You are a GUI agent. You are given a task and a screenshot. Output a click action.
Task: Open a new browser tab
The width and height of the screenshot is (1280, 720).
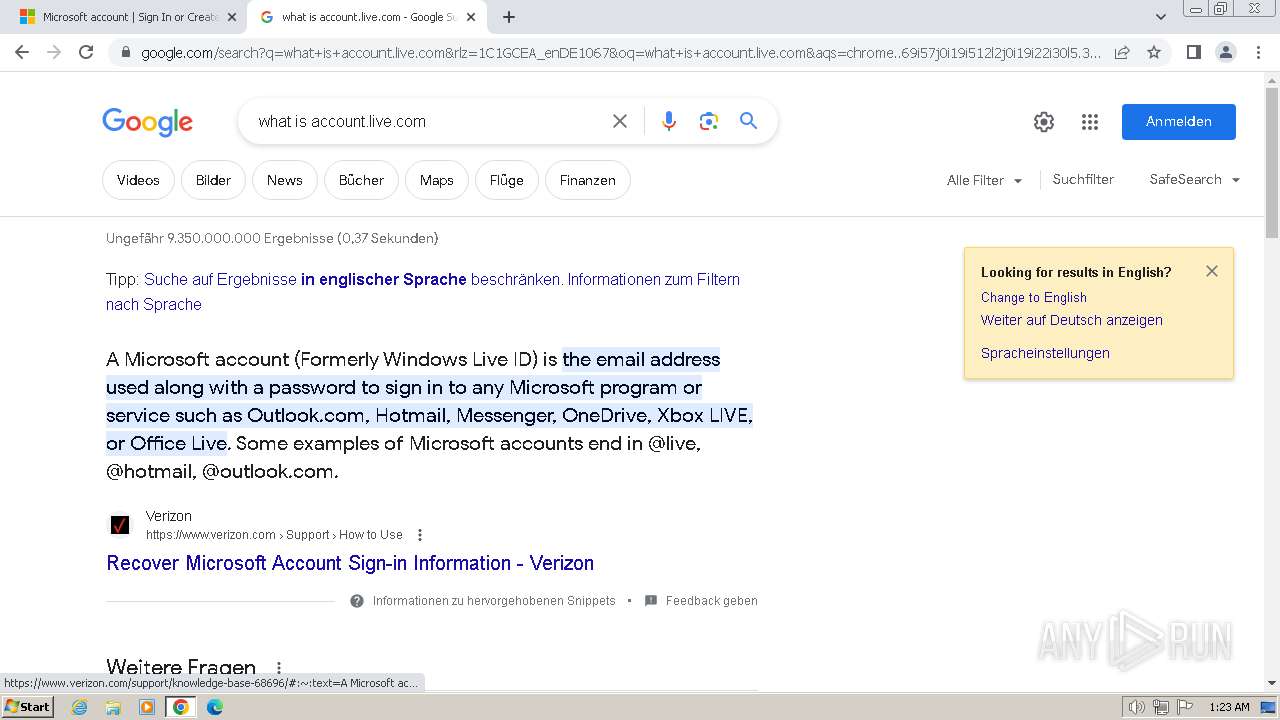509,17
